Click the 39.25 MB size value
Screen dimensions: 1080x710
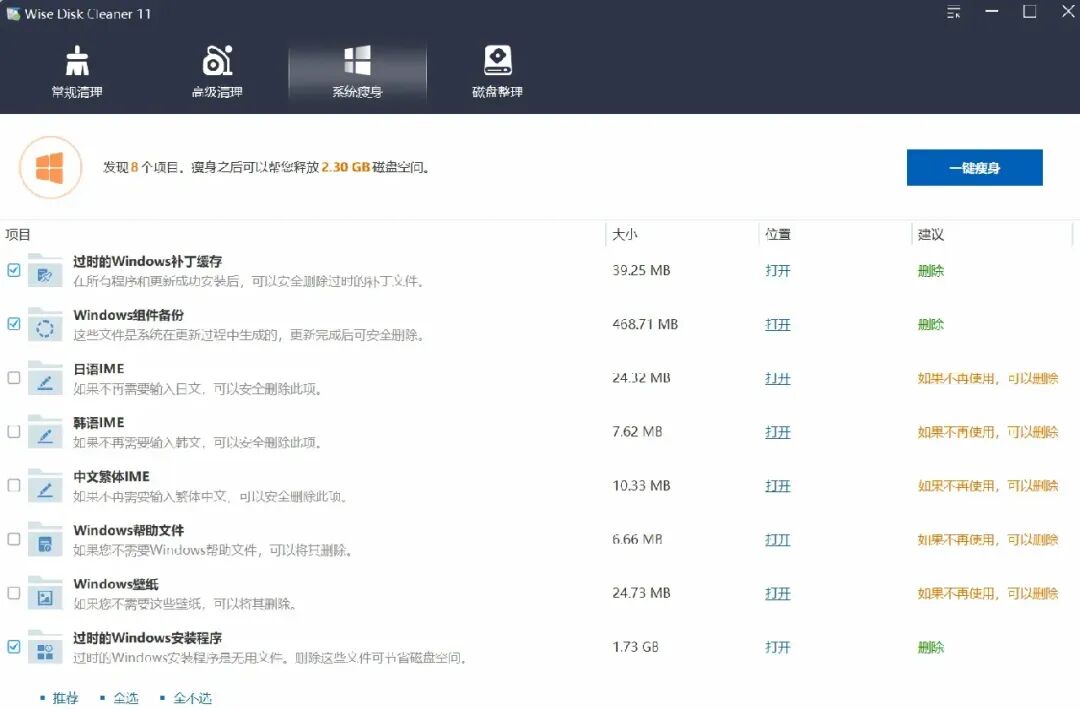[641, 271]
